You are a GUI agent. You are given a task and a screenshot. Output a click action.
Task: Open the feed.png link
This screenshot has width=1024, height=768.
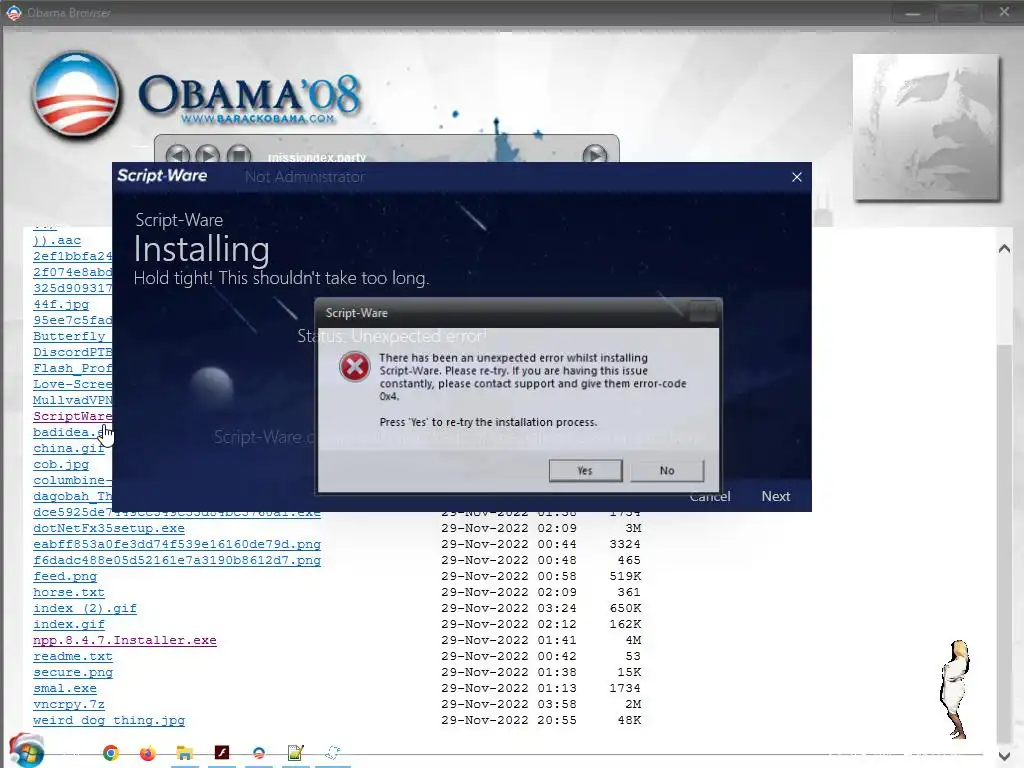click(x=65, y=576)
